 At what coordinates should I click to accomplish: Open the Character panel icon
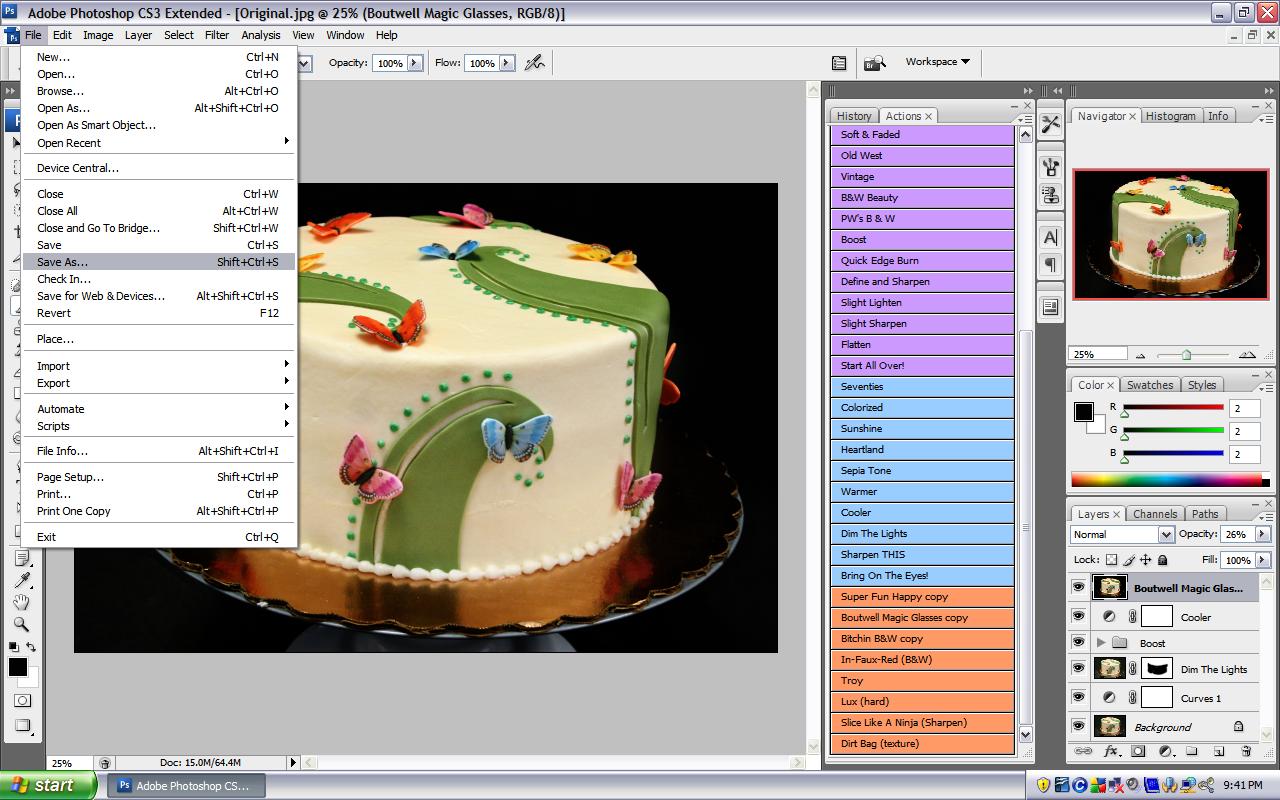pos(1050,238)
